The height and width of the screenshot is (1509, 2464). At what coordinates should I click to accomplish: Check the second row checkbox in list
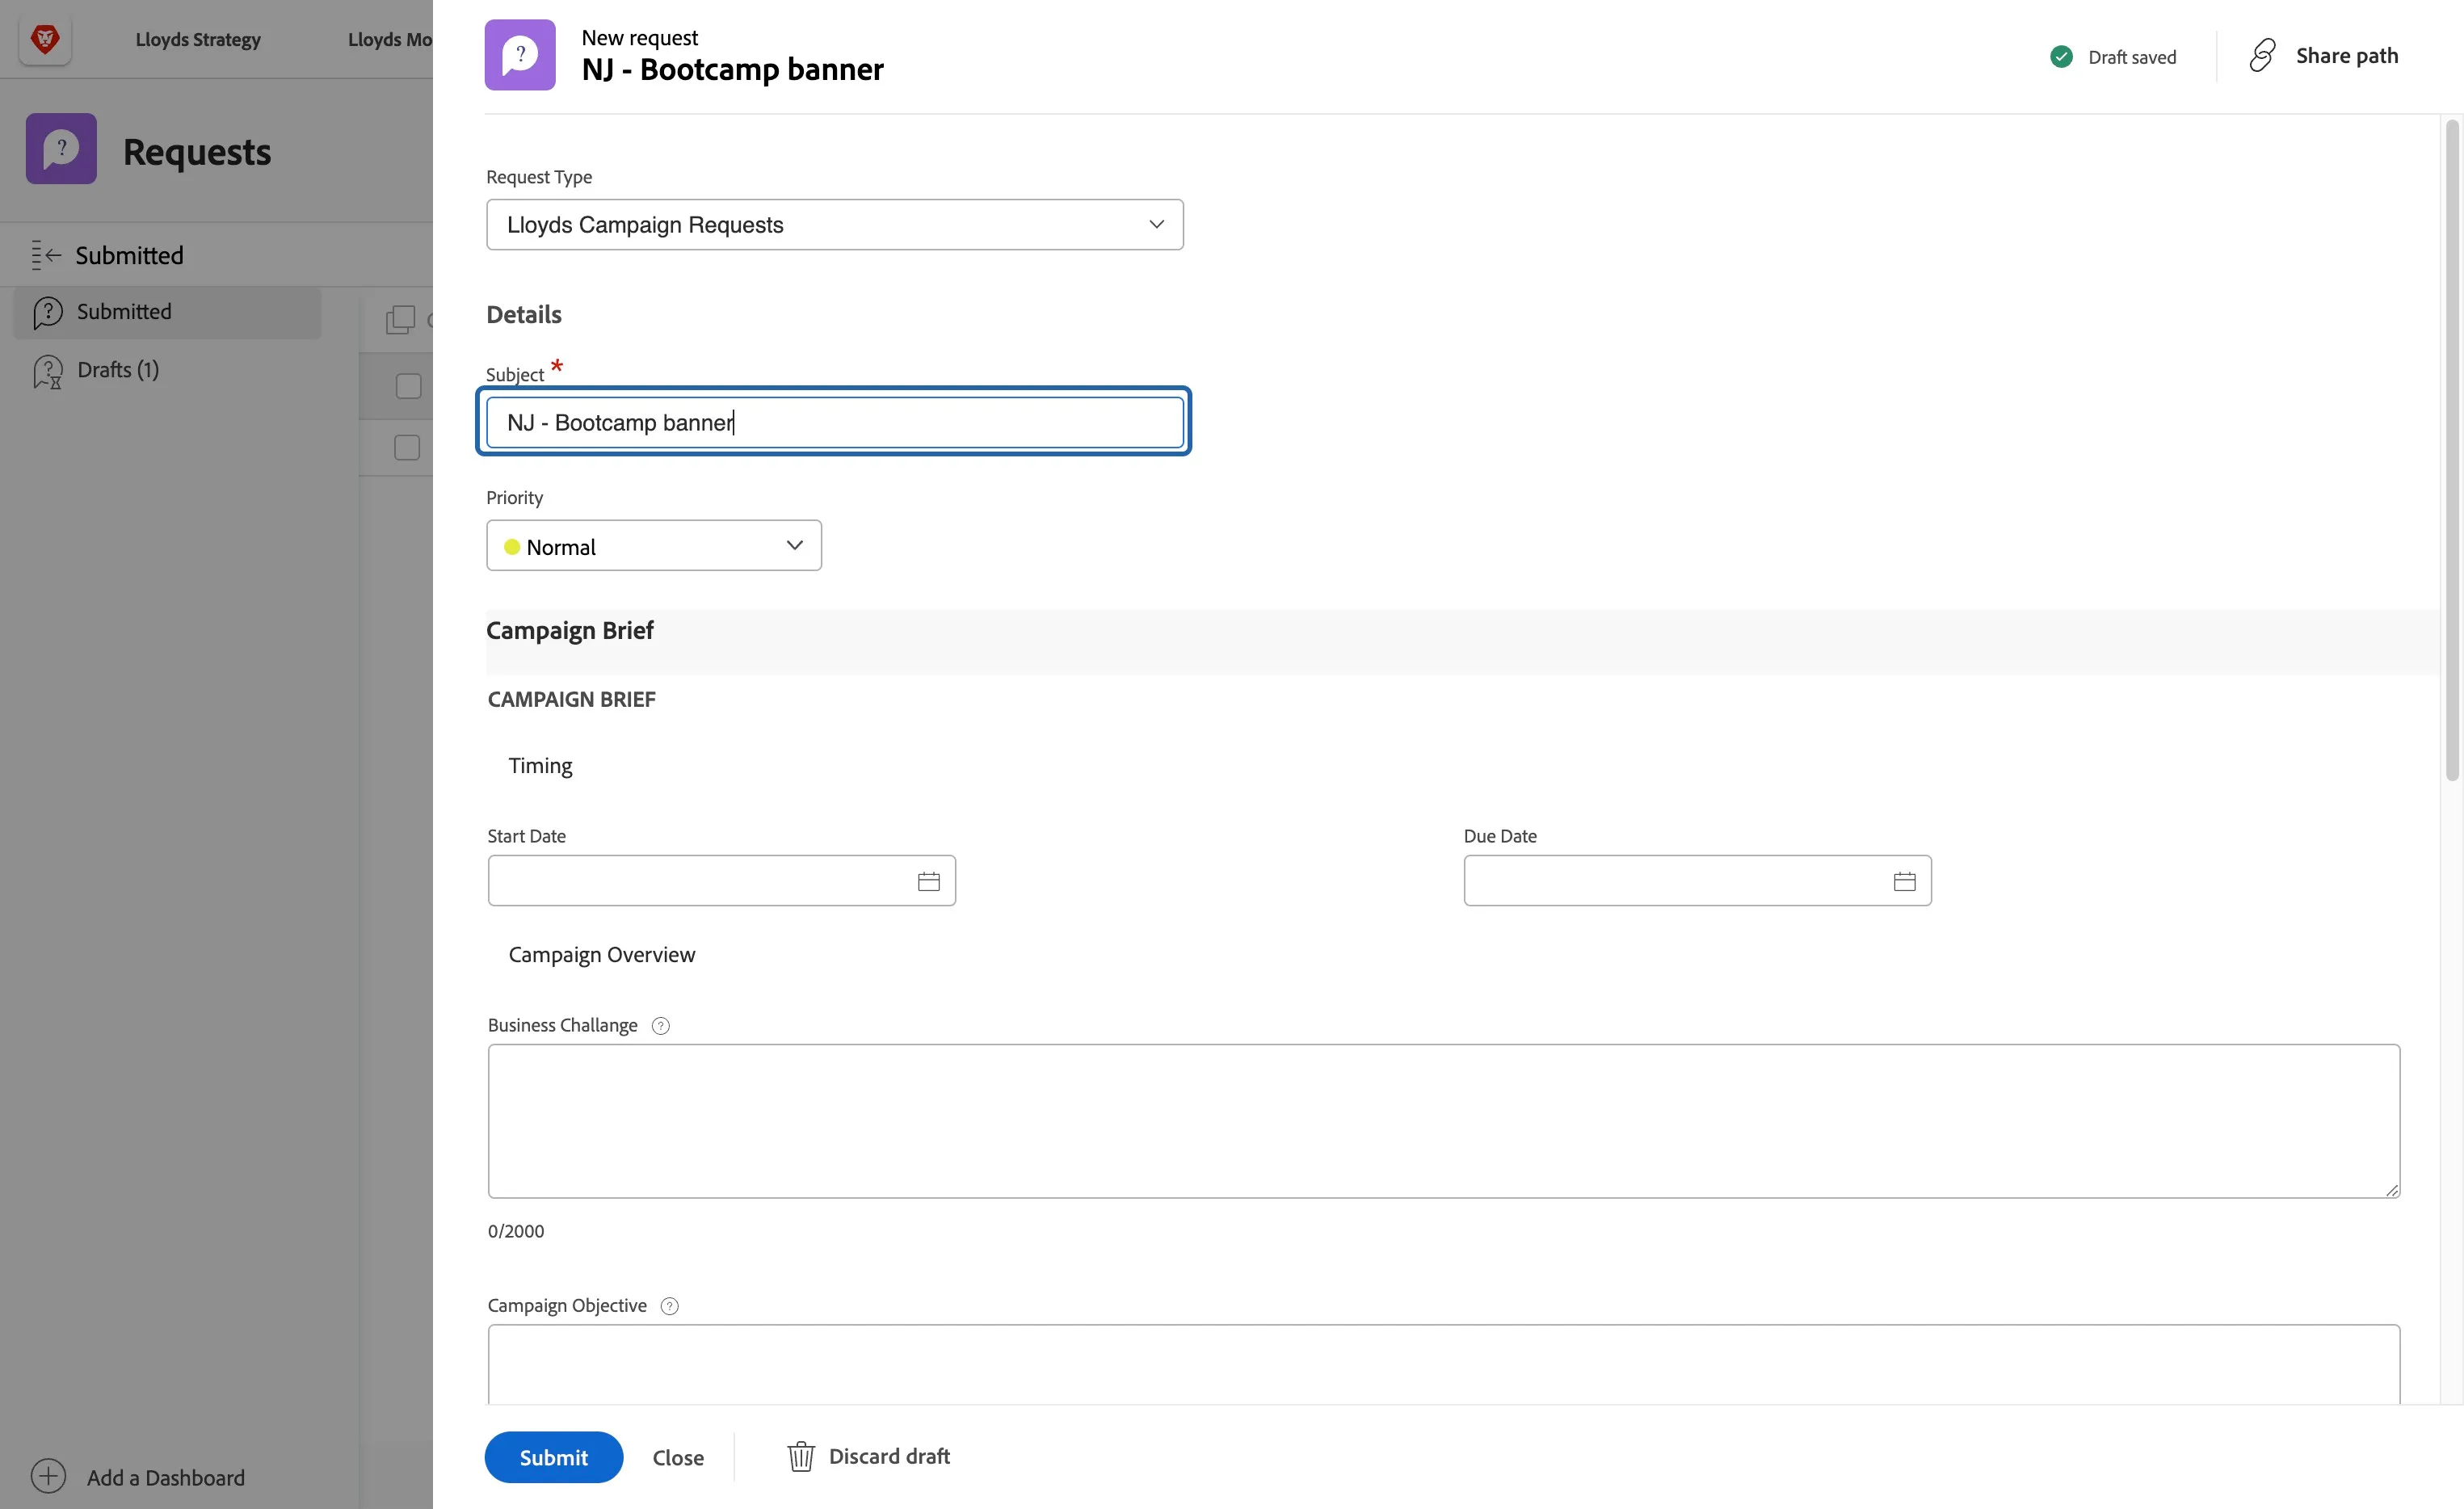pyautogui.click(x=407, y=447)
